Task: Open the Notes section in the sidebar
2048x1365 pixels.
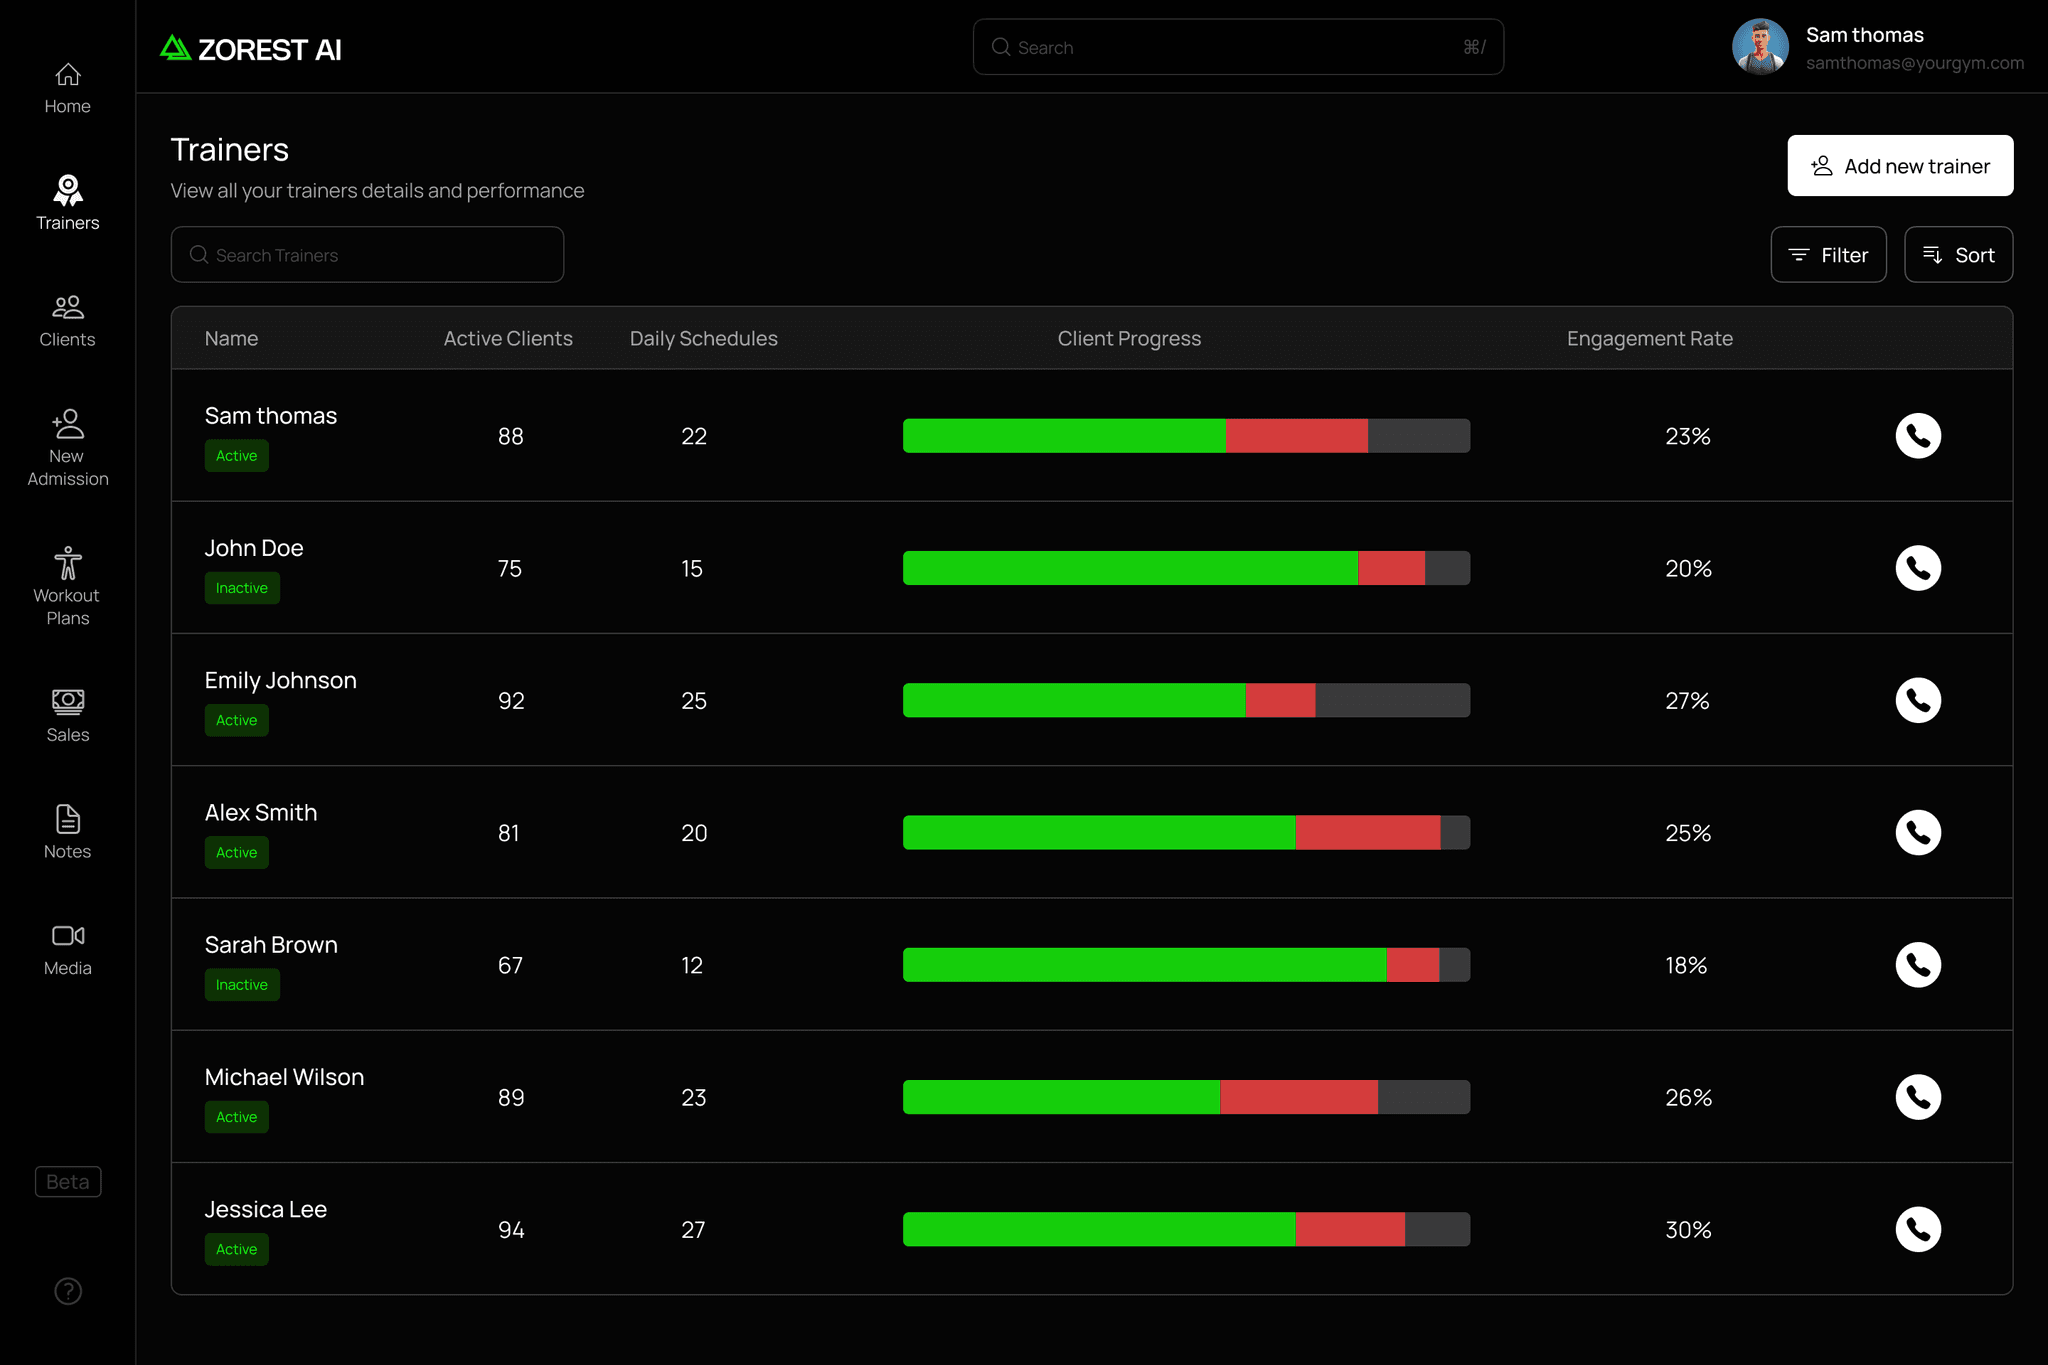Action: click(67, 832)
